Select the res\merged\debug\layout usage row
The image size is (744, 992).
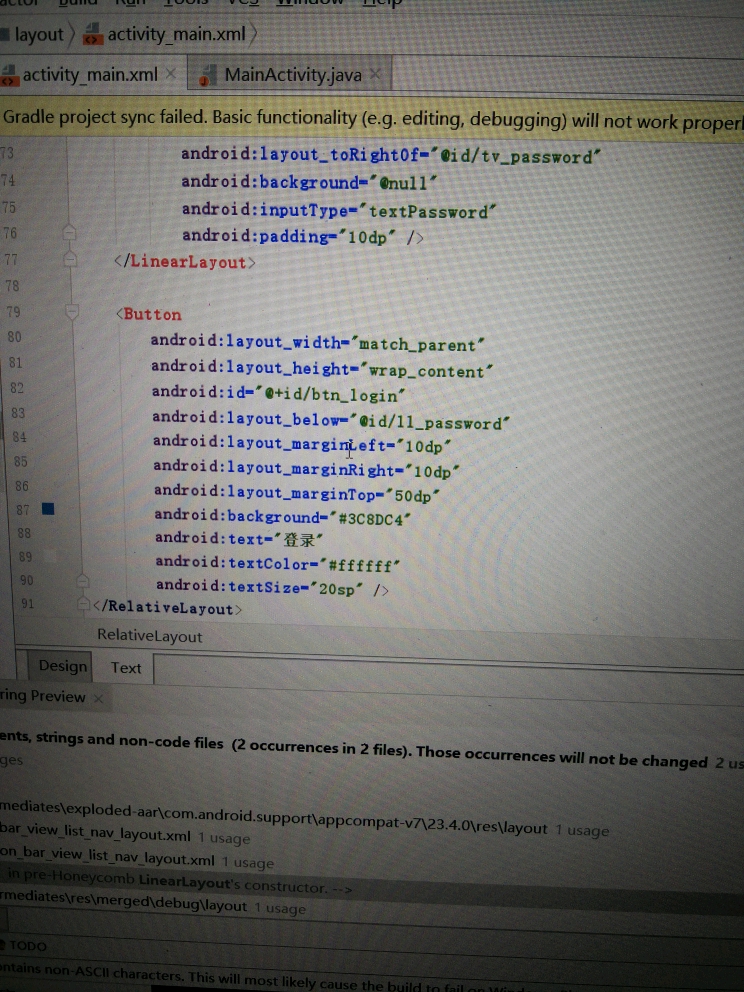tap(153, 905)
